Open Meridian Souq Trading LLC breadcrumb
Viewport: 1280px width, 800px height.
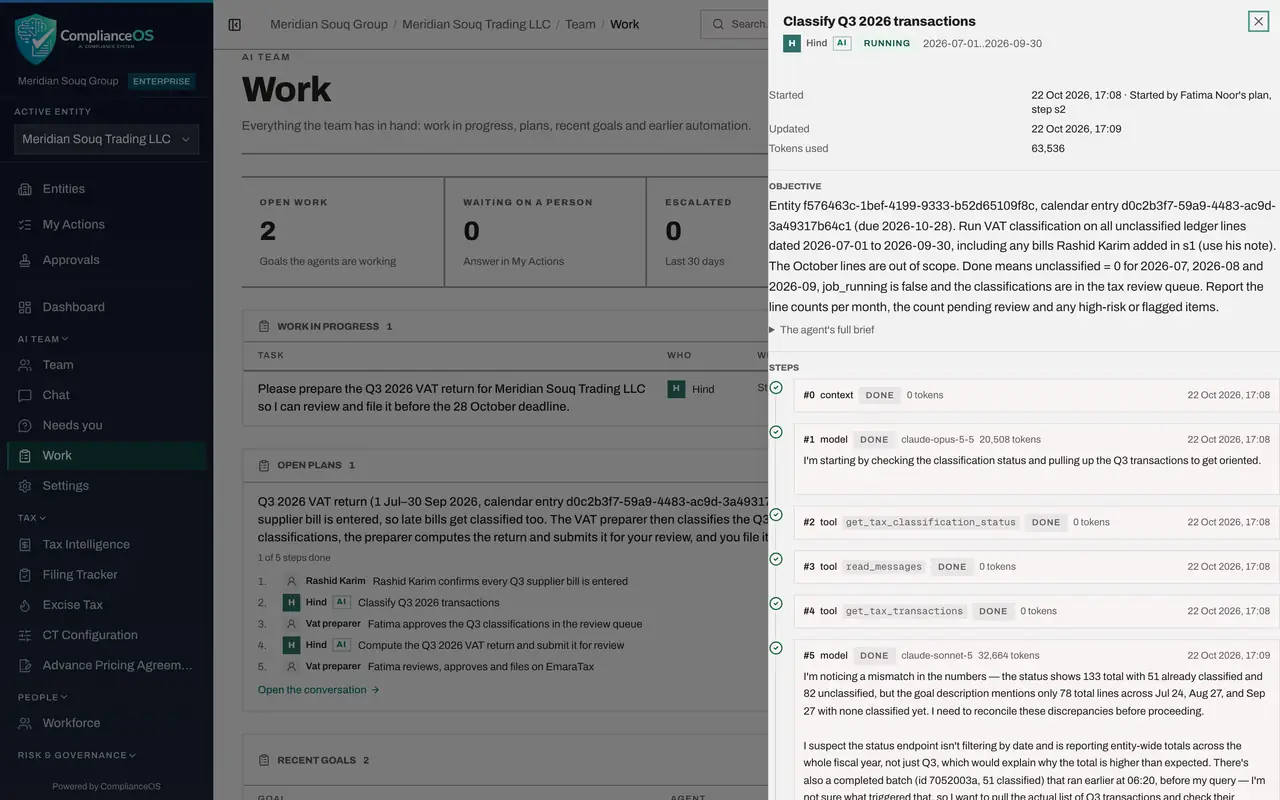click(x=476, y=24)
